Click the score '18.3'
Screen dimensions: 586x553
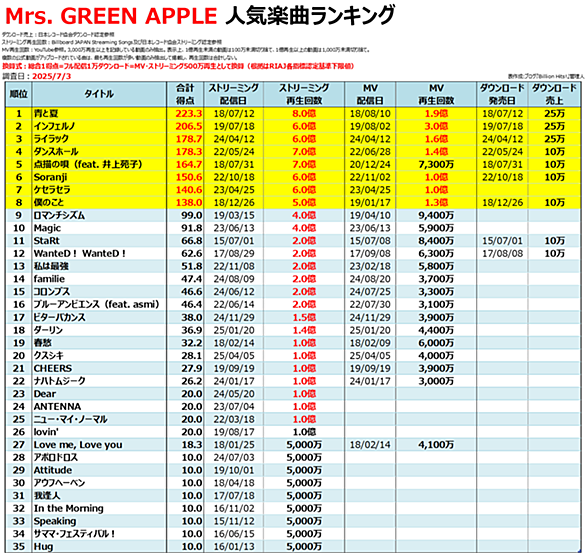(192, 445)
